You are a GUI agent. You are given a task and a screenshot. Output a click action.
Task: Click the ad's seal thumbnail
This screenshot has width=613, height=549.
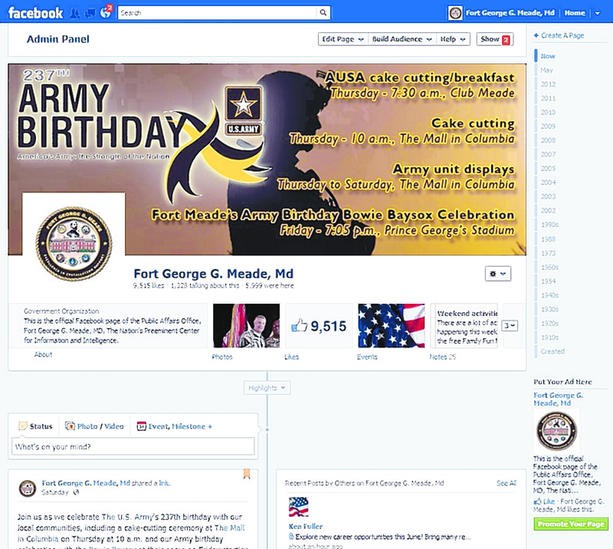pos(556,431)
